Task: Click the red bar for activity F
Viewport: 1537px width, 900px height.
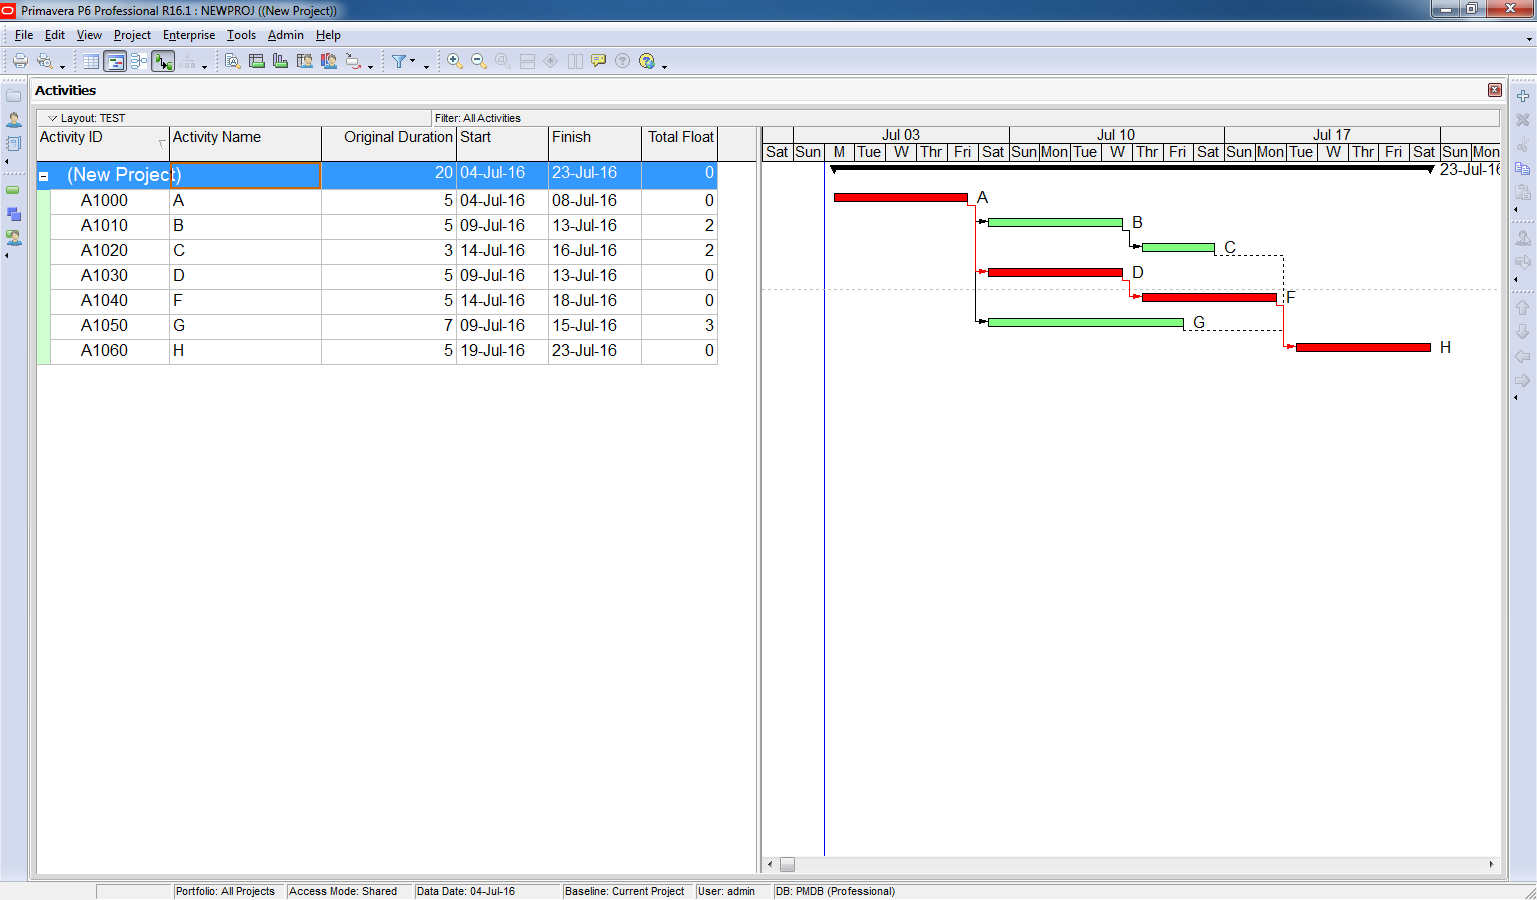Action: pos(1208,297)
